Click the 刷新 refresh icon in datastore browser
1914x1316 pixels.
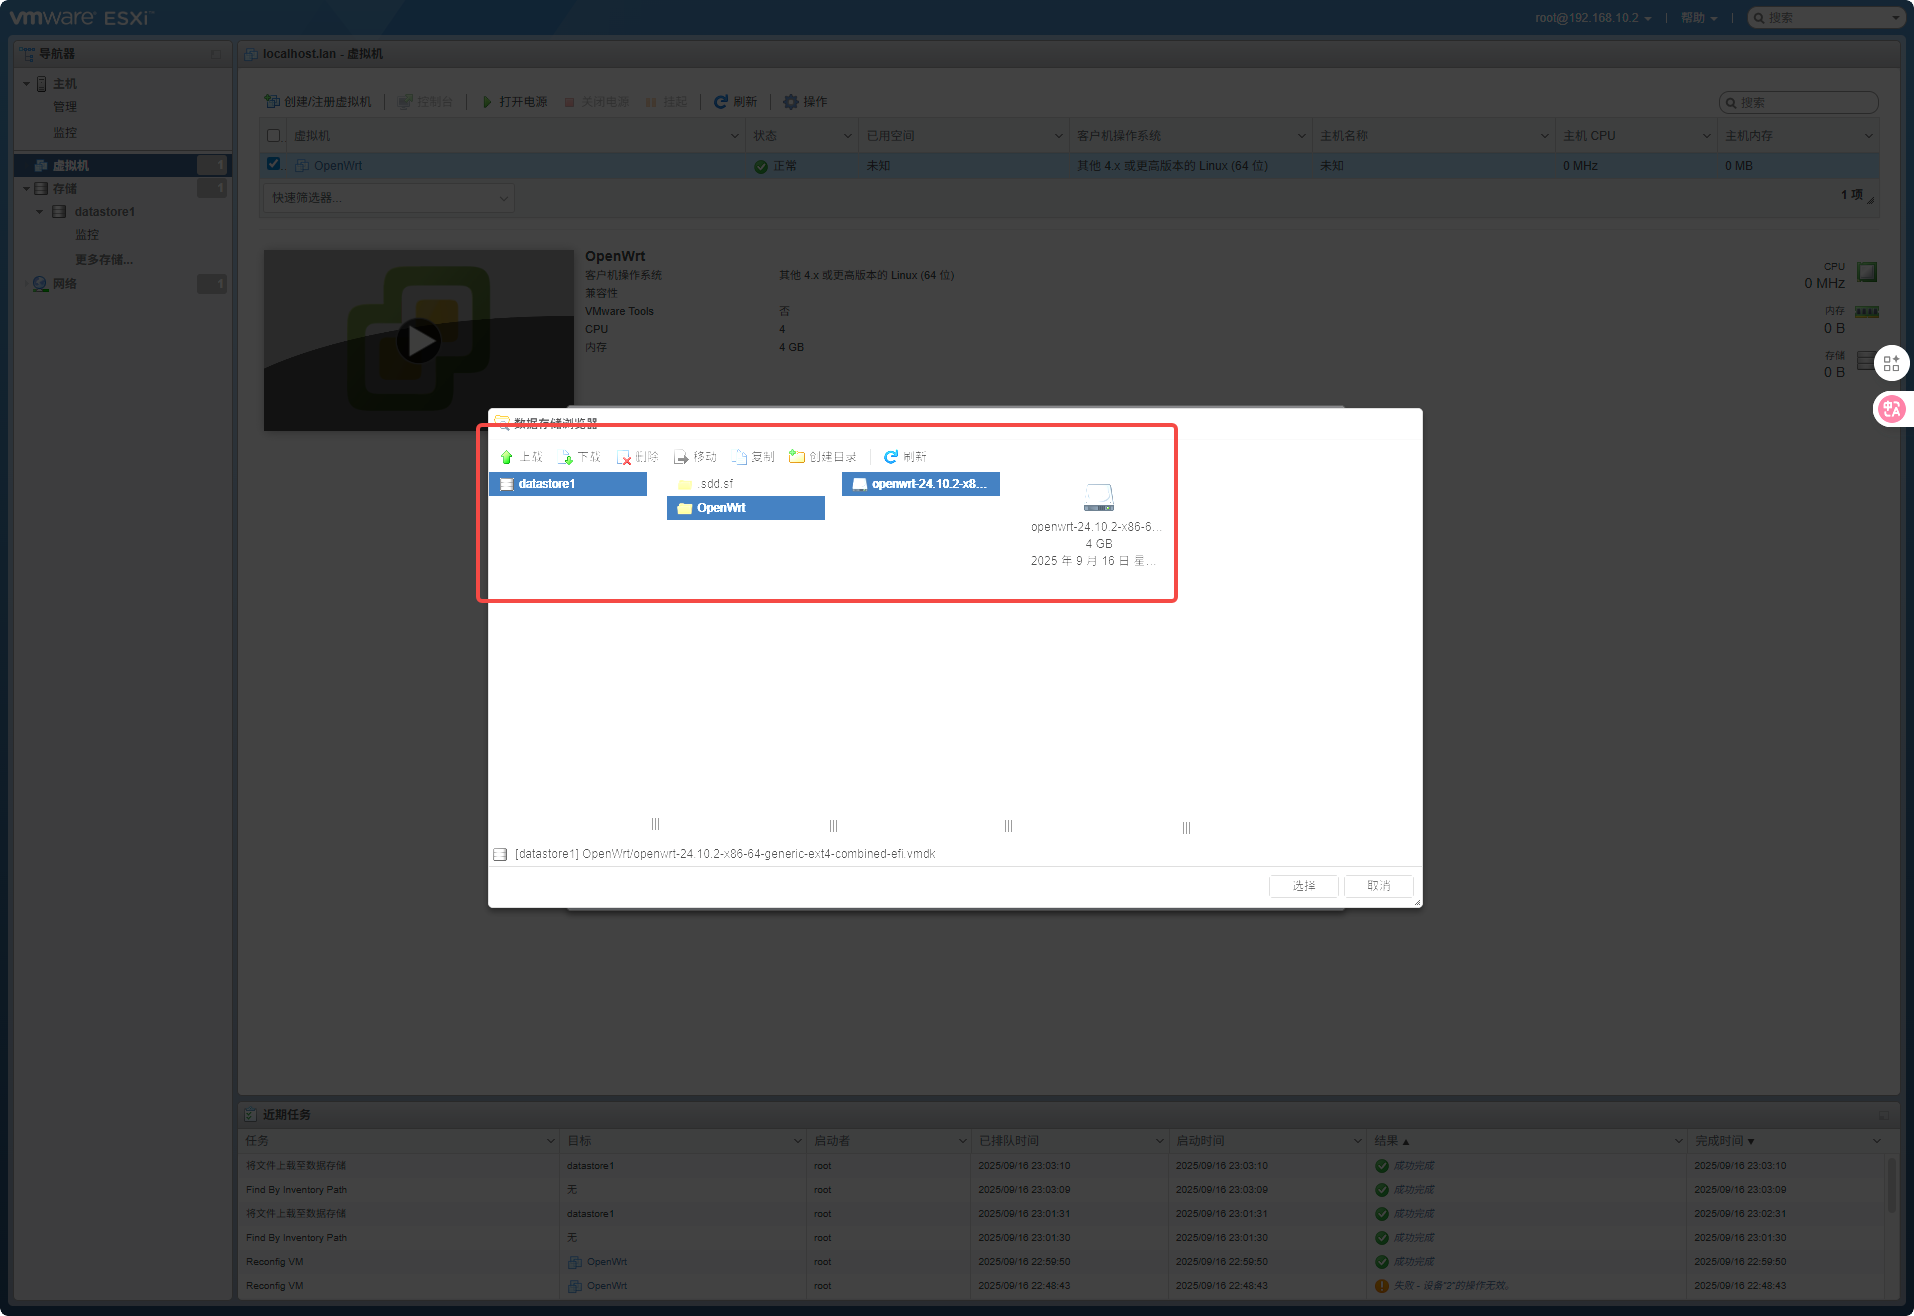point(890,457)
